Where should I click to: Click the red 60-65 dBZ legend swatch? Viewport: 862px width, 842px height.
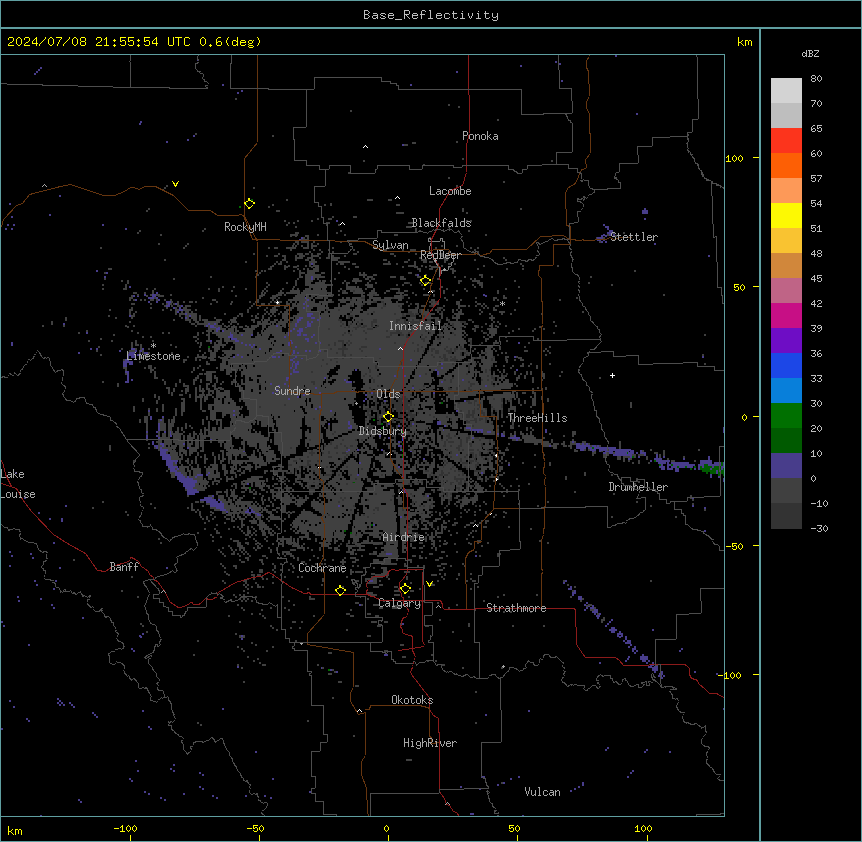coord(786,141)
